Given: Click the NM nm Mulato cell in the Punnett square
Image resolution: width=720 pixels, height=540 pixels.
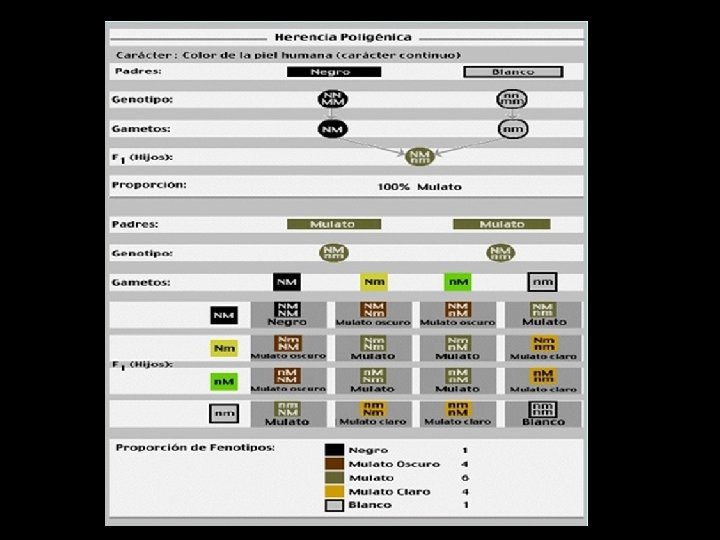Looking at the screenshot, I should (x=543, y=315).
